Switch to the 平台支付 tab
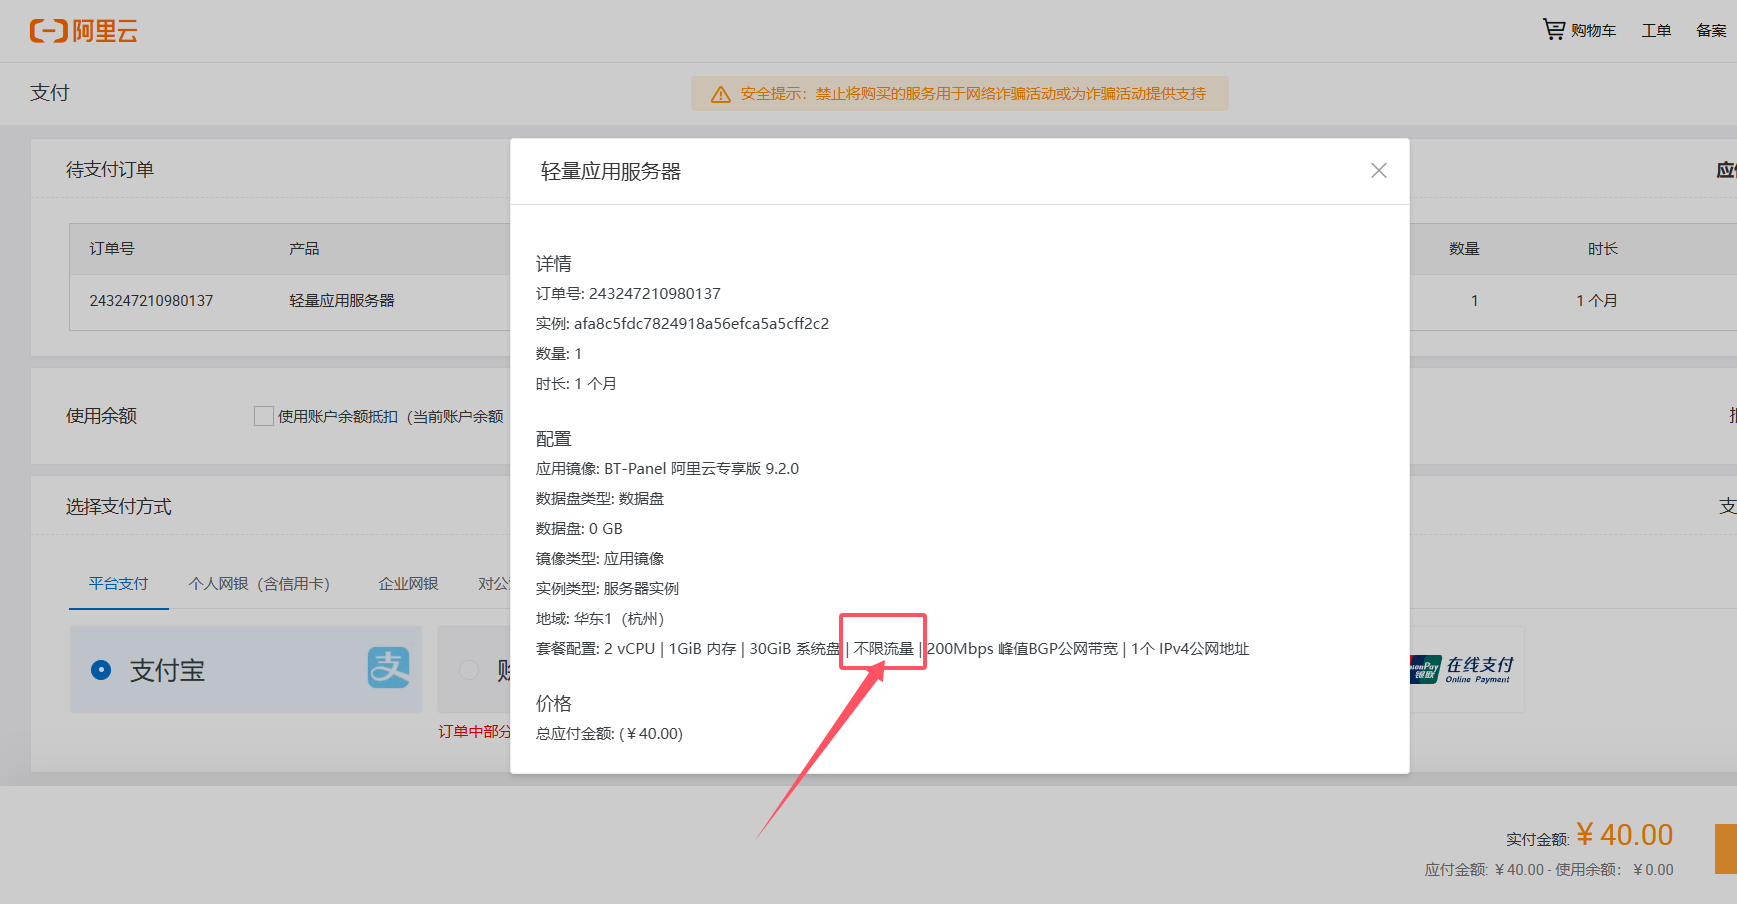Viewport: 1737px width, 904px height. [118, 584]
